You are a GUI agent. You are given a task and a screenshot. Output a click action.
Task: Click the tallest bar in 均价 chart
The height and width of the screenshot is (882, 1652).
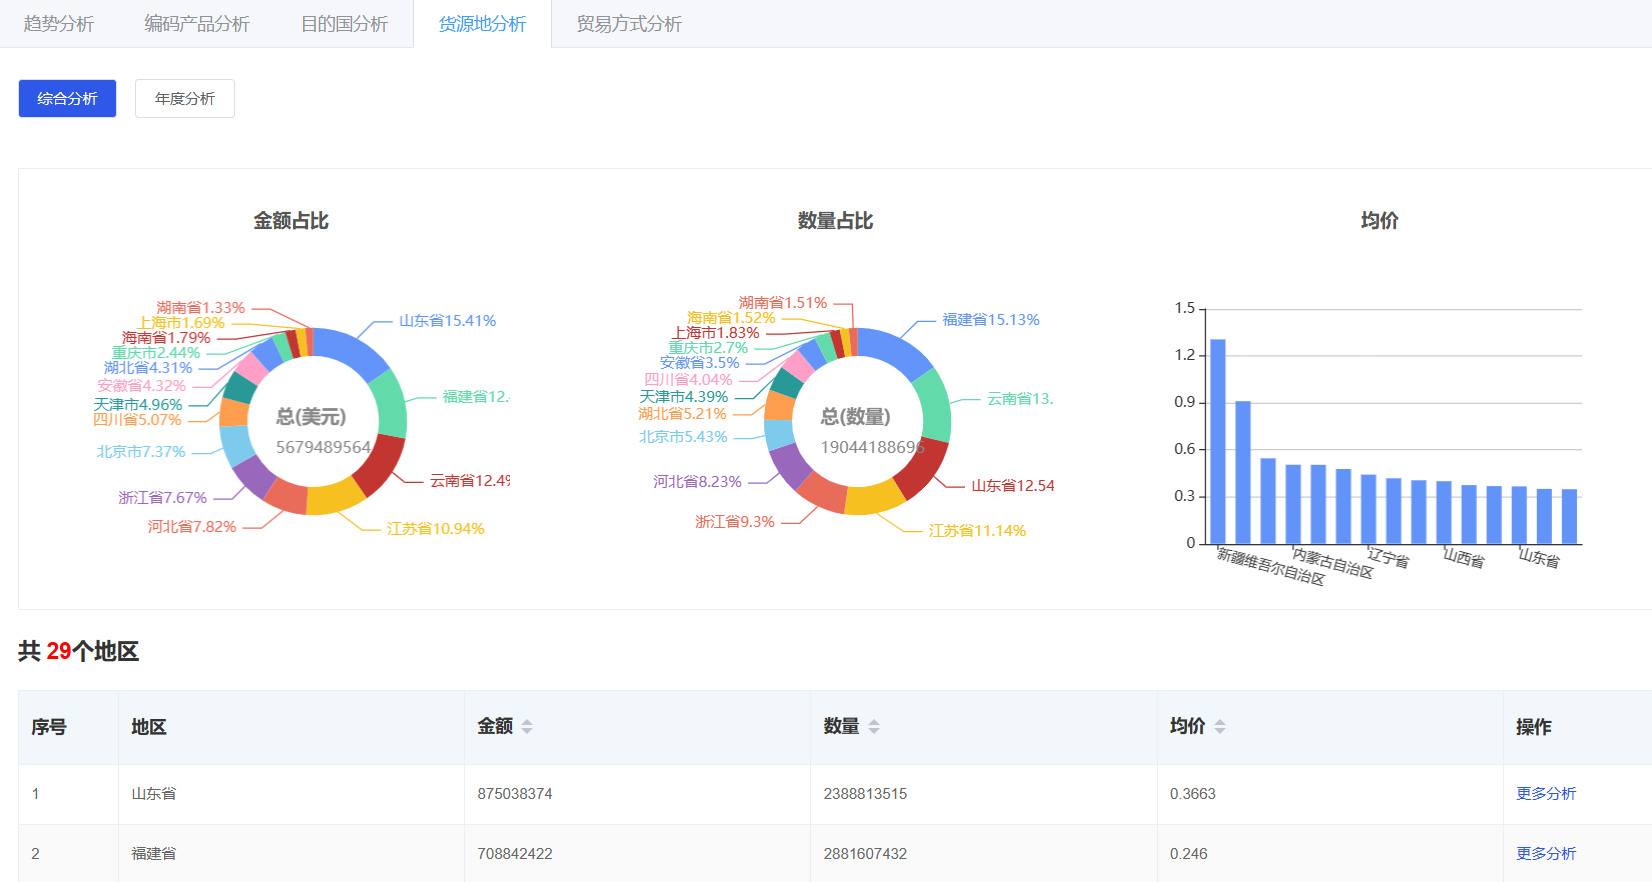tap(1218, 441)
